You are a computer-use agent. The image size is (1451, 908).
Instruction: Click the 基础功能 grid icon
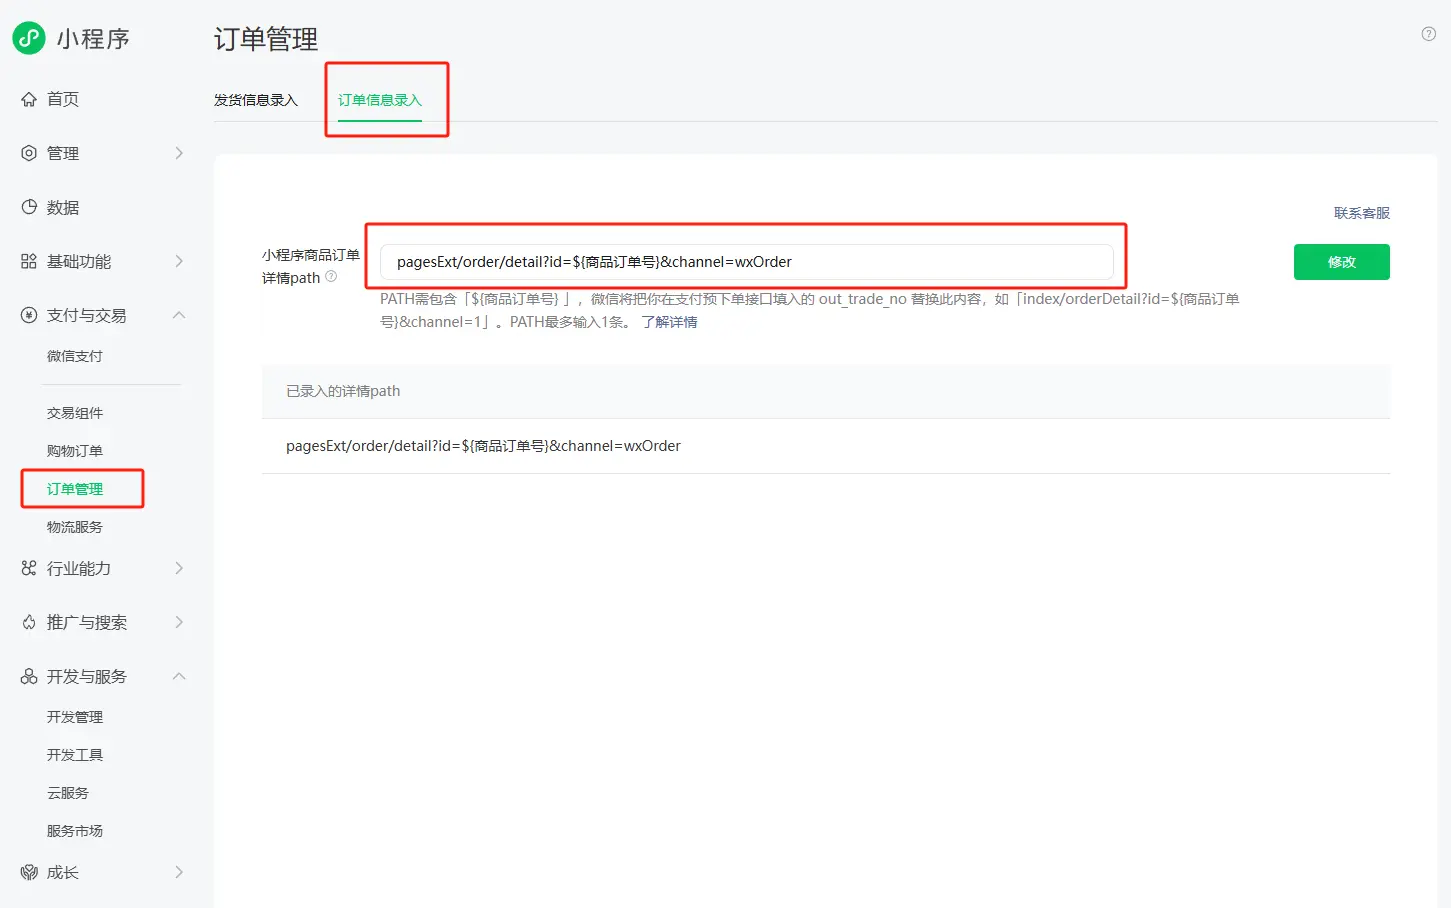click(x=29, y=261)
